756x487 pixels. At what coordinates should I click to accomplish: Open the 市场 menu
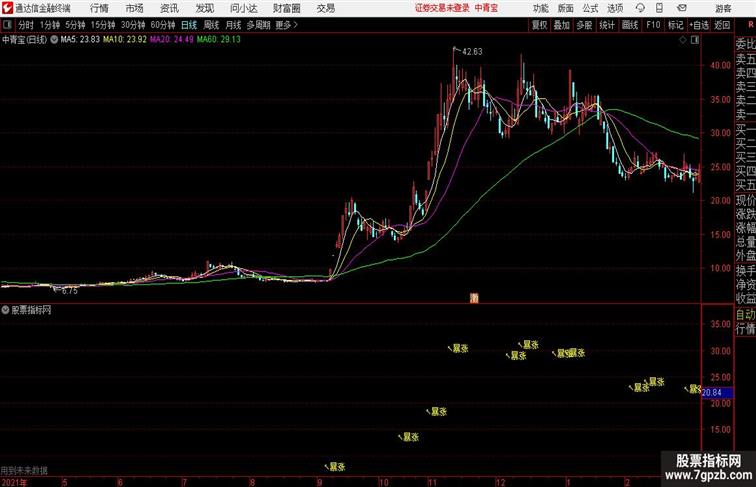coord(134,8)
